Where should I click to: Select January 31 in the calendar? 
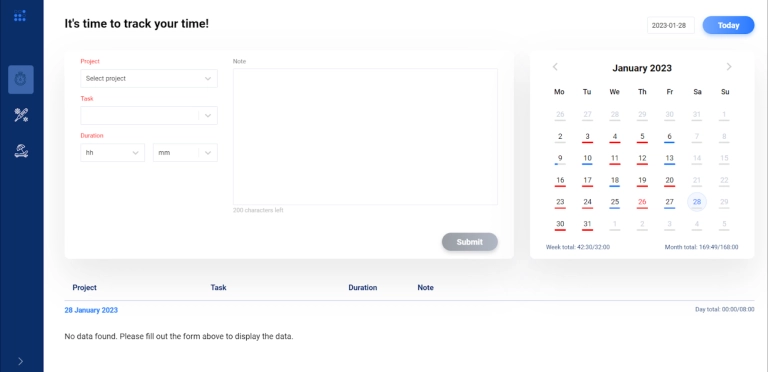pyautogui.click(x=587, y=224)
